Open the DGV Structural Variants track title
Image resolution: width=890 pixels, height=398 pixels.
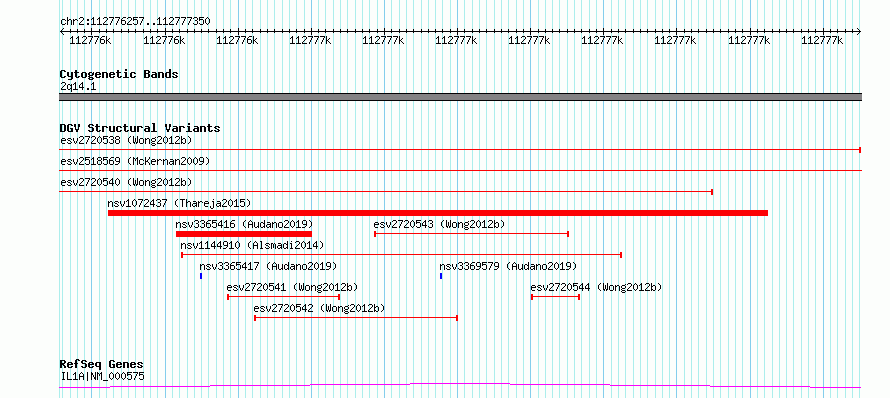[140, 128]
